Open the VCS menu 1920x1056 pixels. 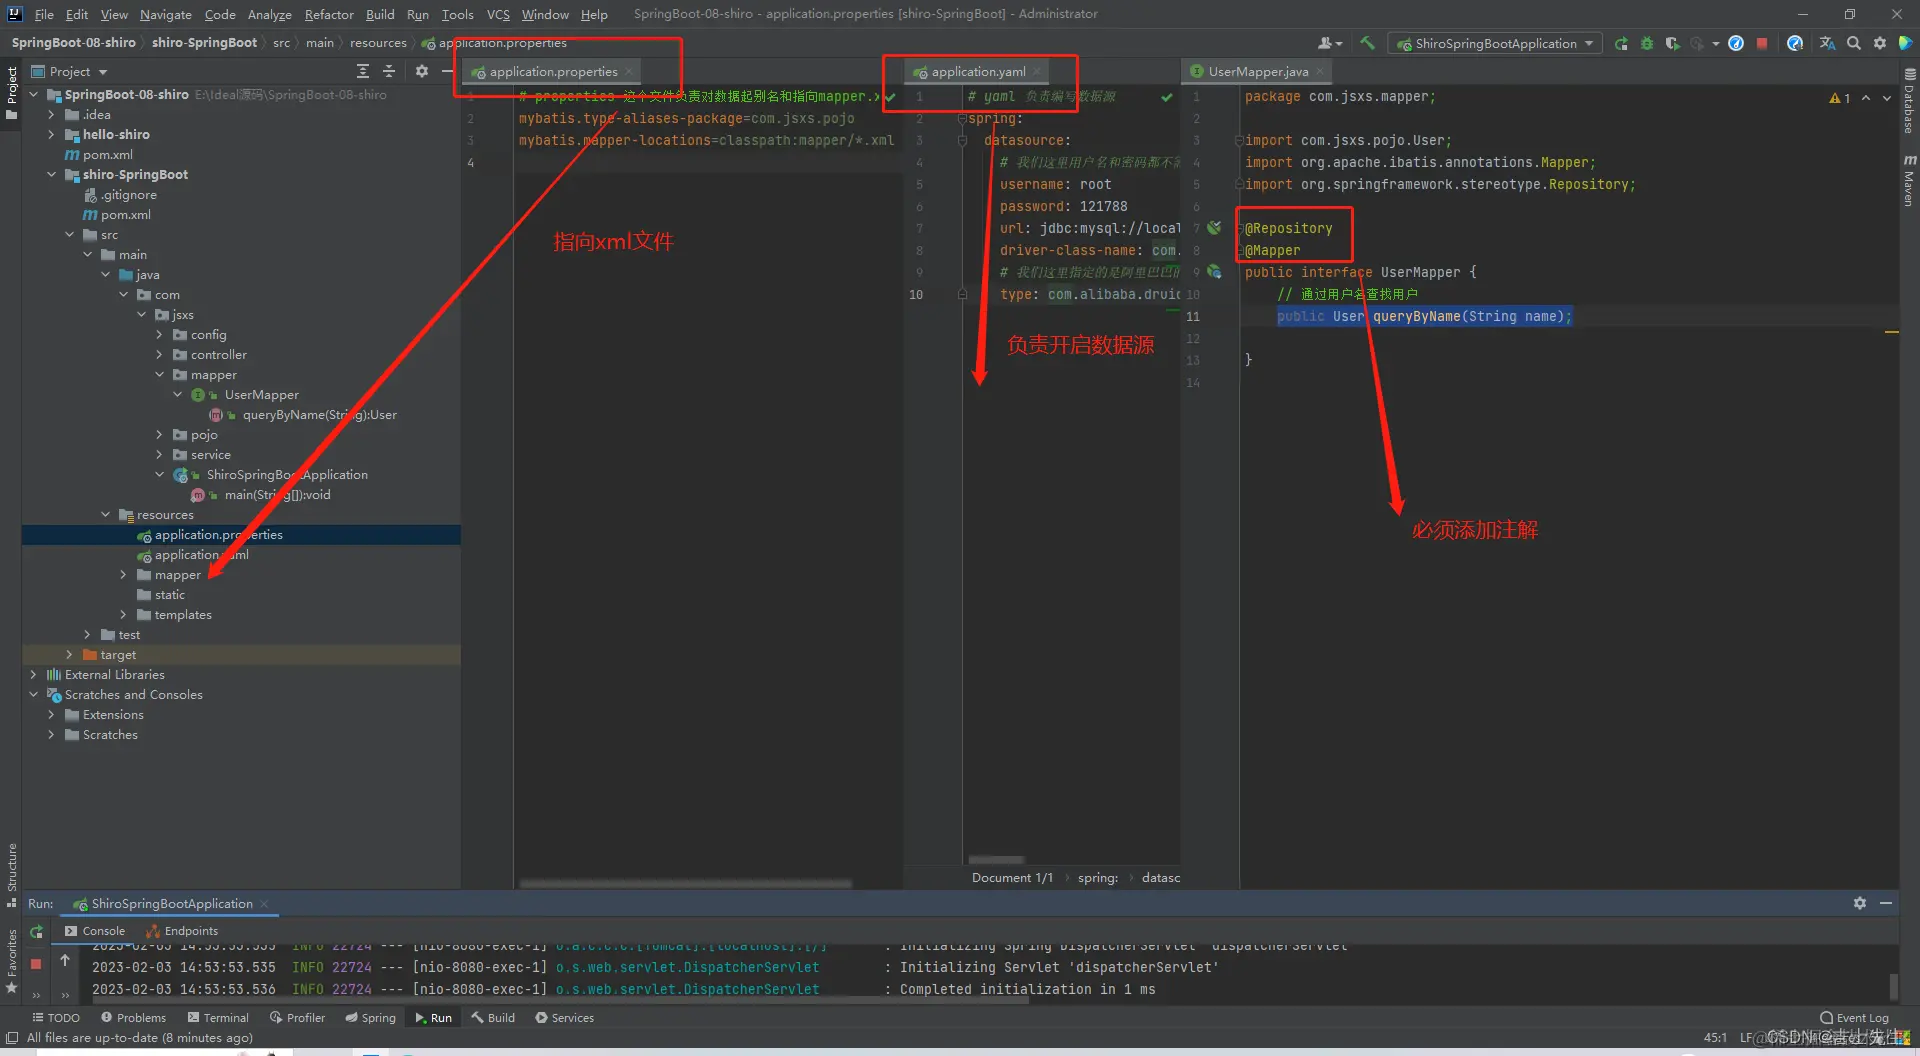pyautogui.click(x=498, y=14)
